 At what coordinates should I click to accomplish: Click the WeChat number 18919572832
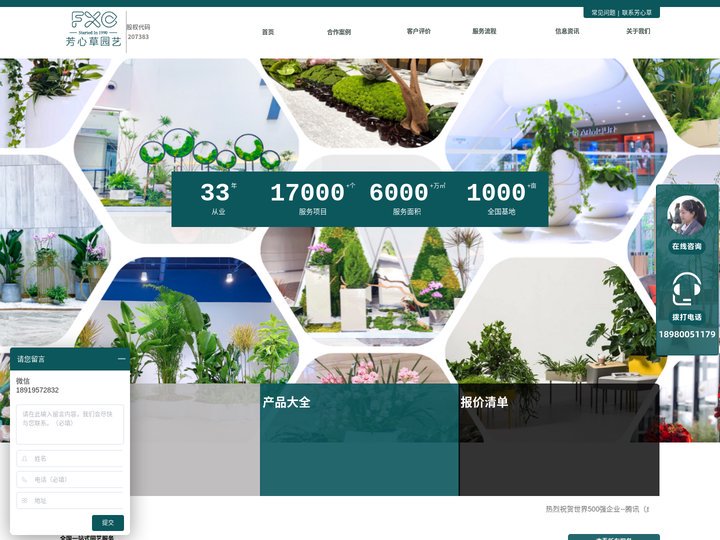[37, 390]
